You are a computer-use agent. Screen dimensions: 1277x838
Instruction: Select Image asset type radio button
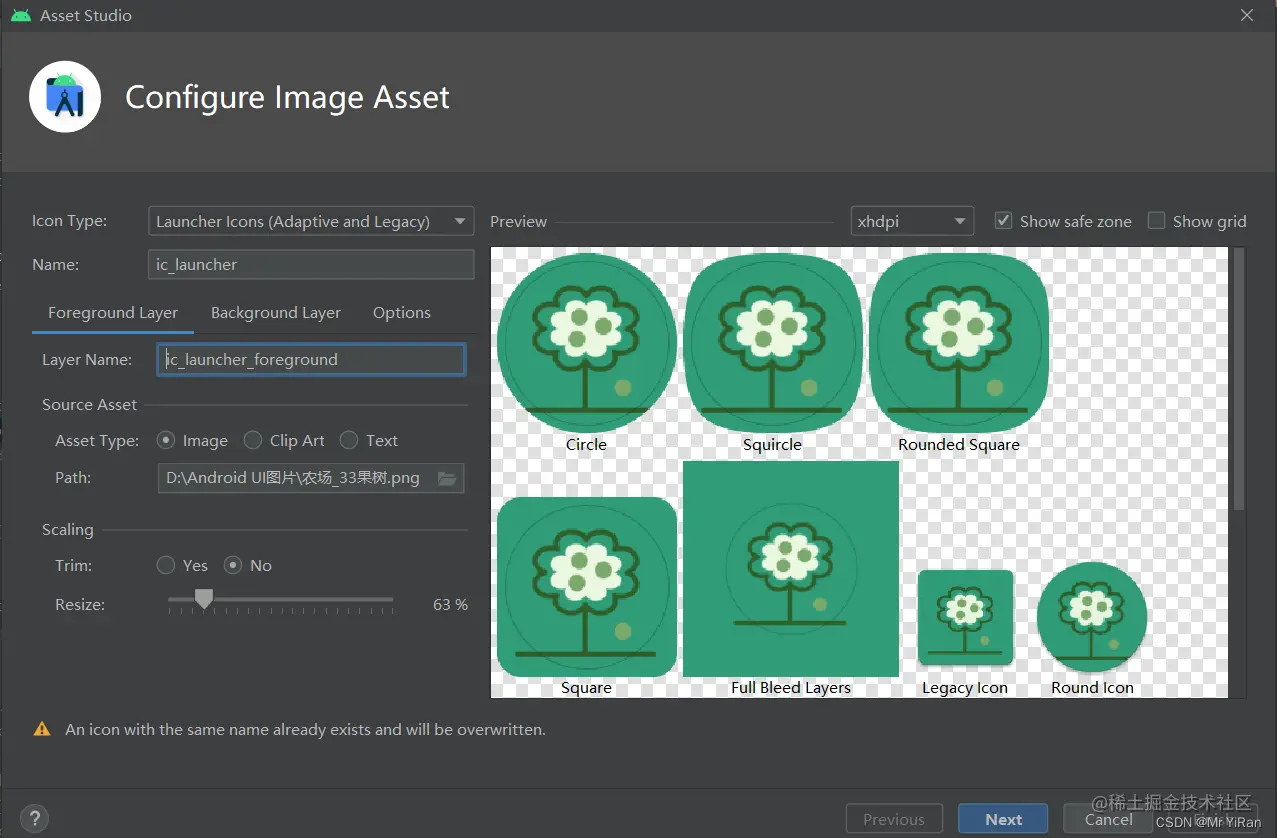point(166,440)
